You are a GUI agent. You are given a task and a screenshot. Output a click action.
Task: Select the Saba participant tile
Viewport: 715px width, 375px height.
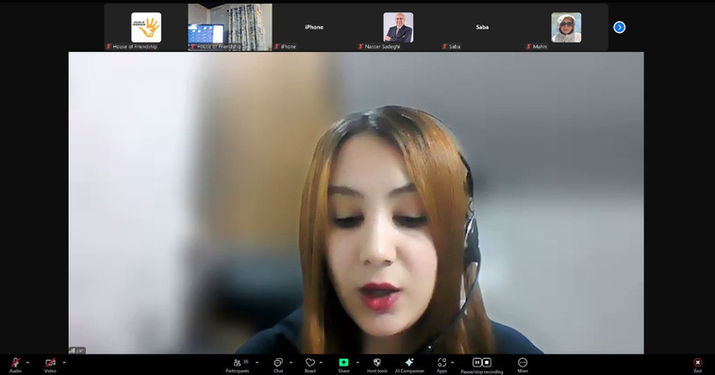482,27
